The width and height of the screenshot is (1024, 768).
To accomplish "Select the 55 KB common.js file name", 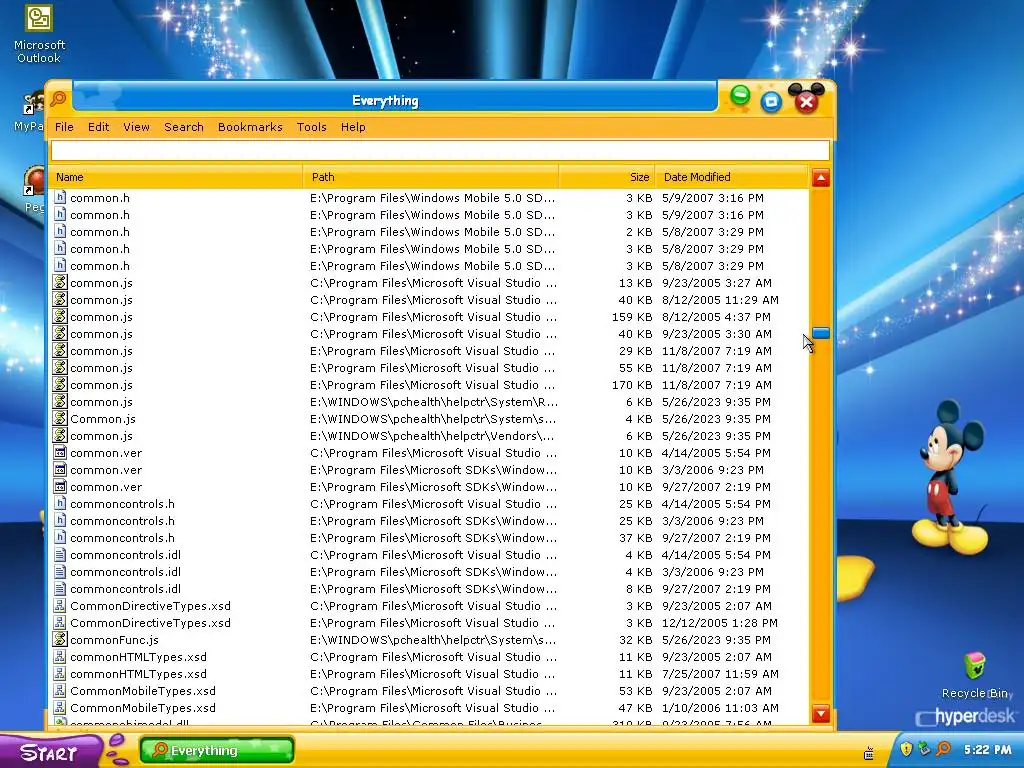I will pos(101,368).
